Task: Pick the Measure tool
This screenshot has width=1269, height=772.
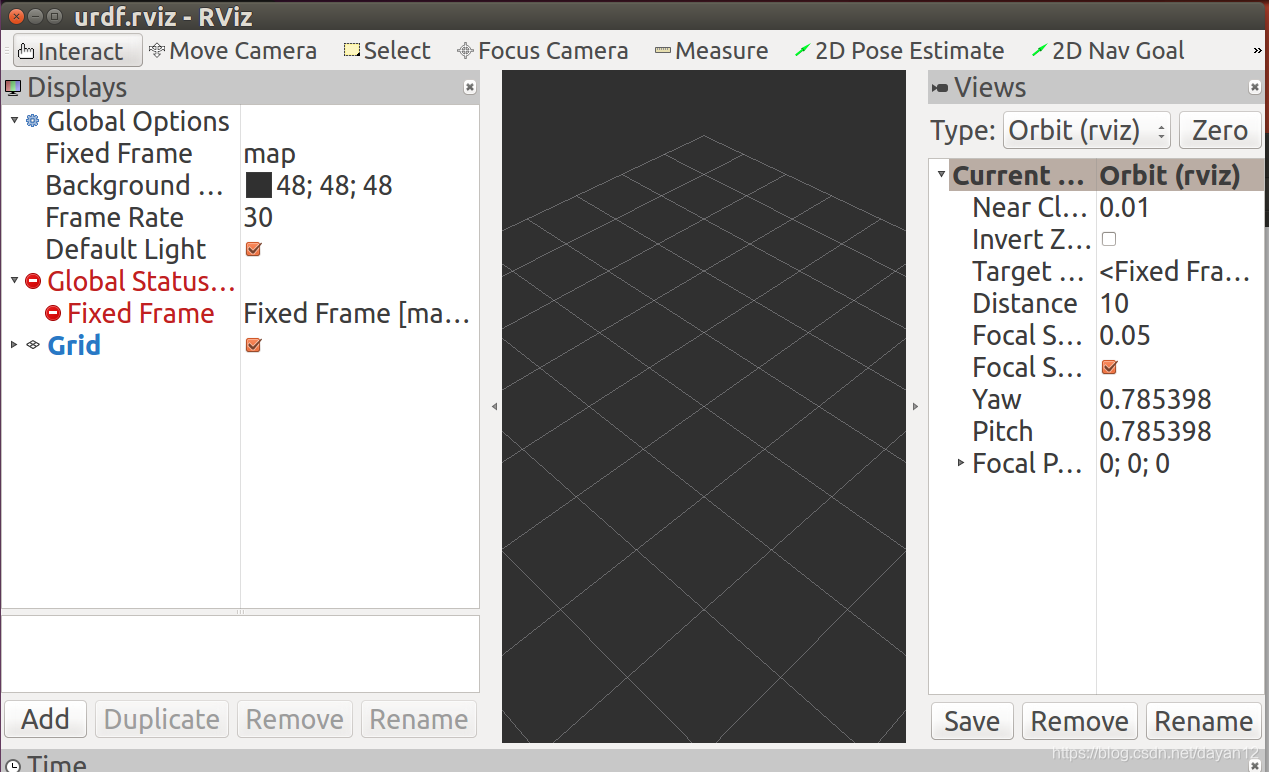Action: point(711,51)
